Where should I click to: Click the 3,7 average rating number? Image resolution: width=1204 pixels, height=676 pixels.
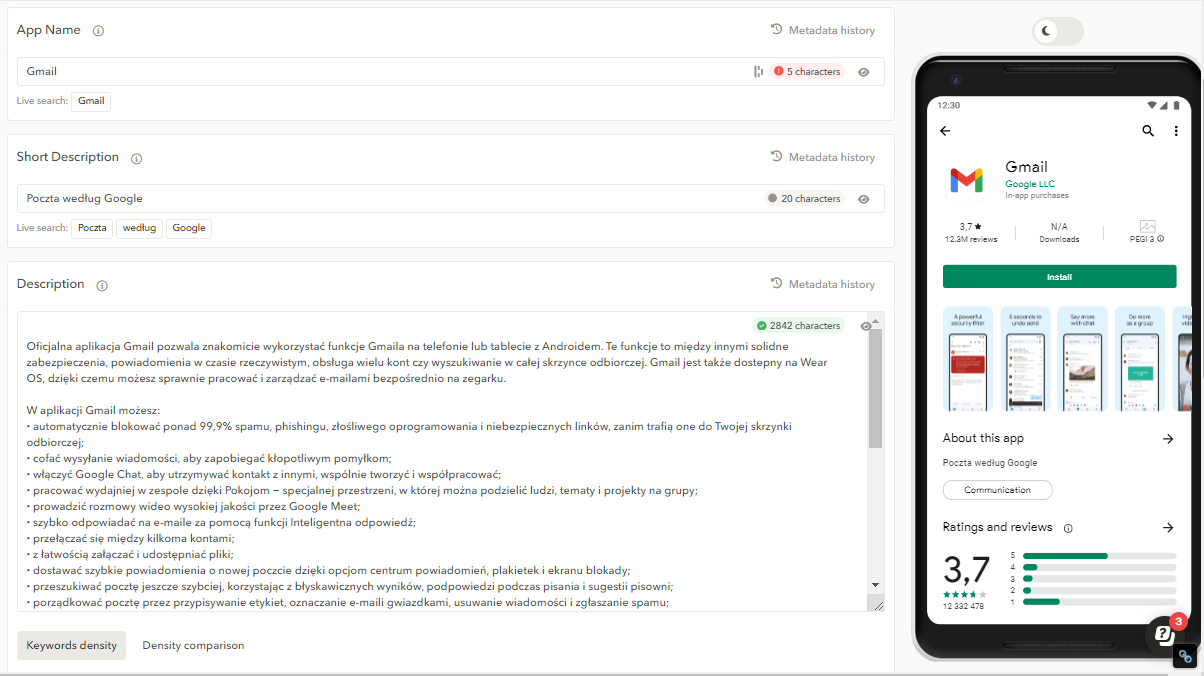click(966, 570)
